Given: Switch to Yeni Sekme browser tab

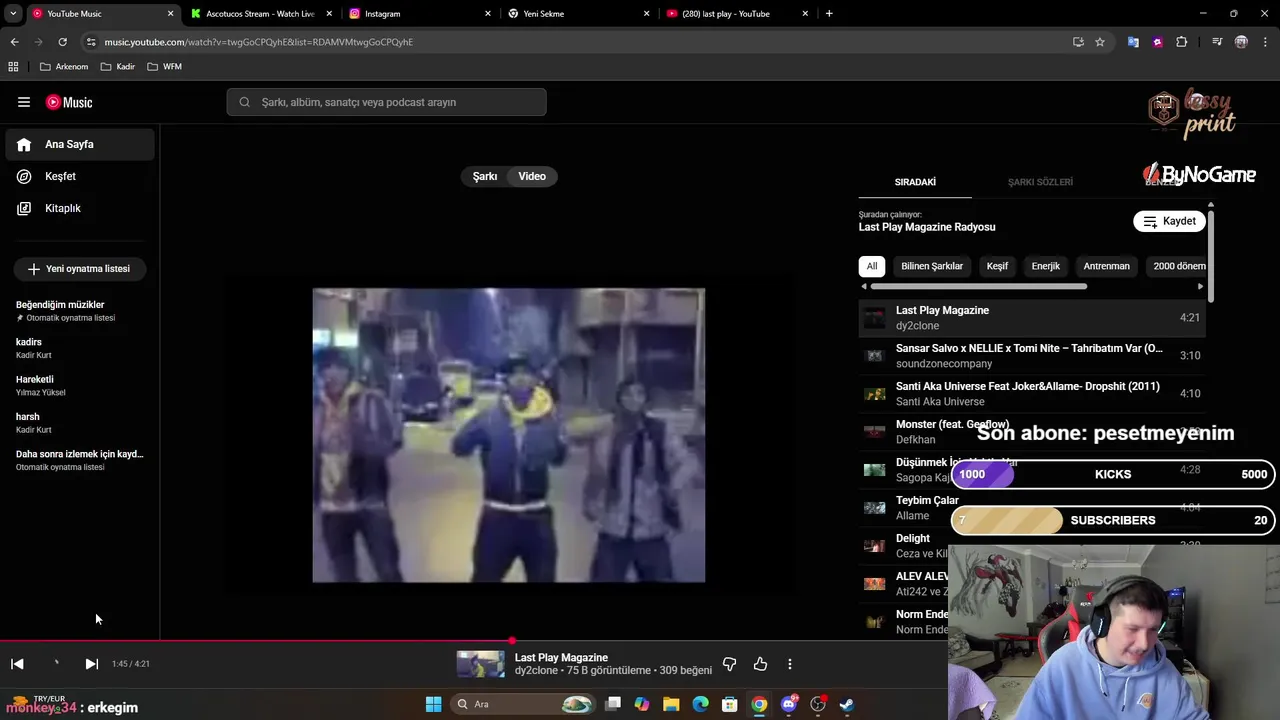Looking at the screenshot, I should click(x=578, y=14).
